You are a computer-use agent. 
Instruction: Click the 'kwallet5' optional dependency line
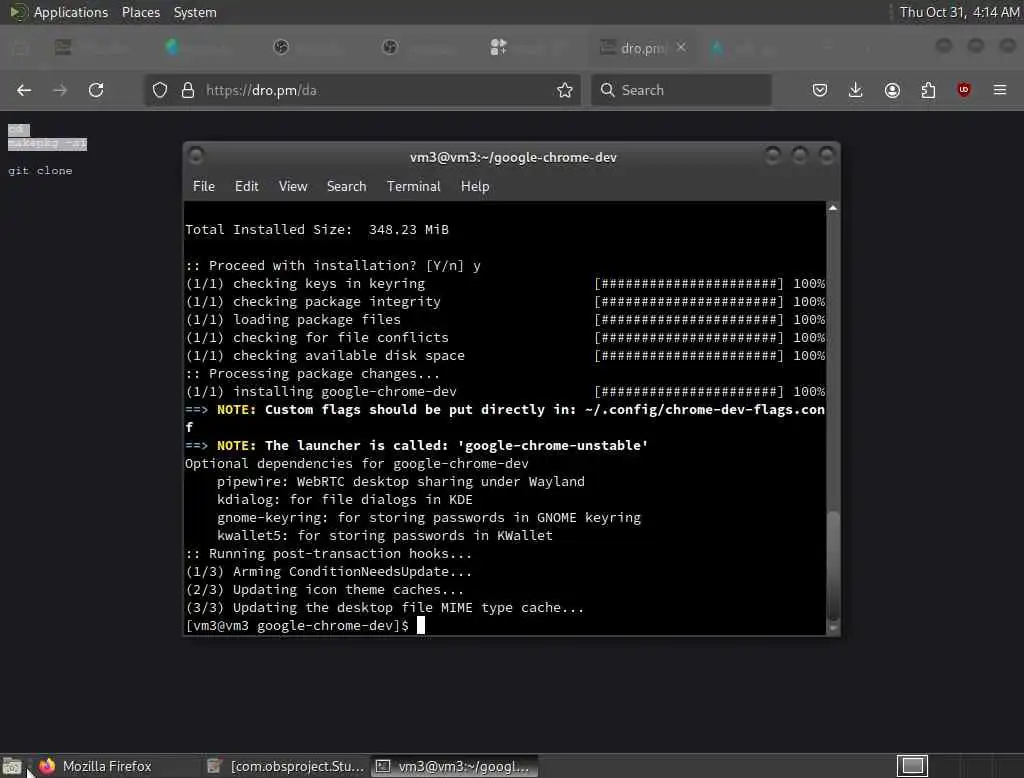385,536
